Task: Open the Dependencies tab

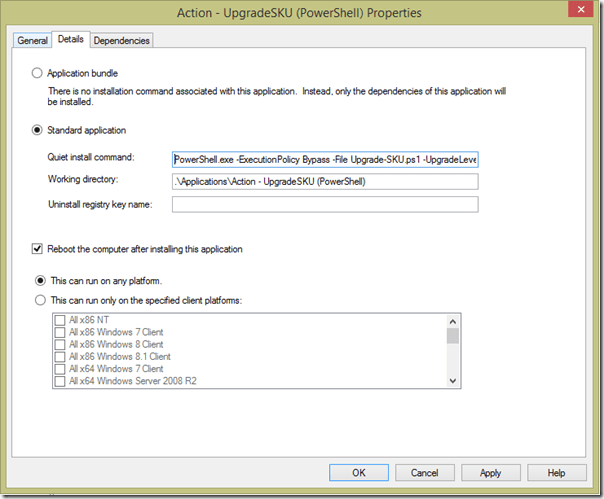Action: coord(121,41)
